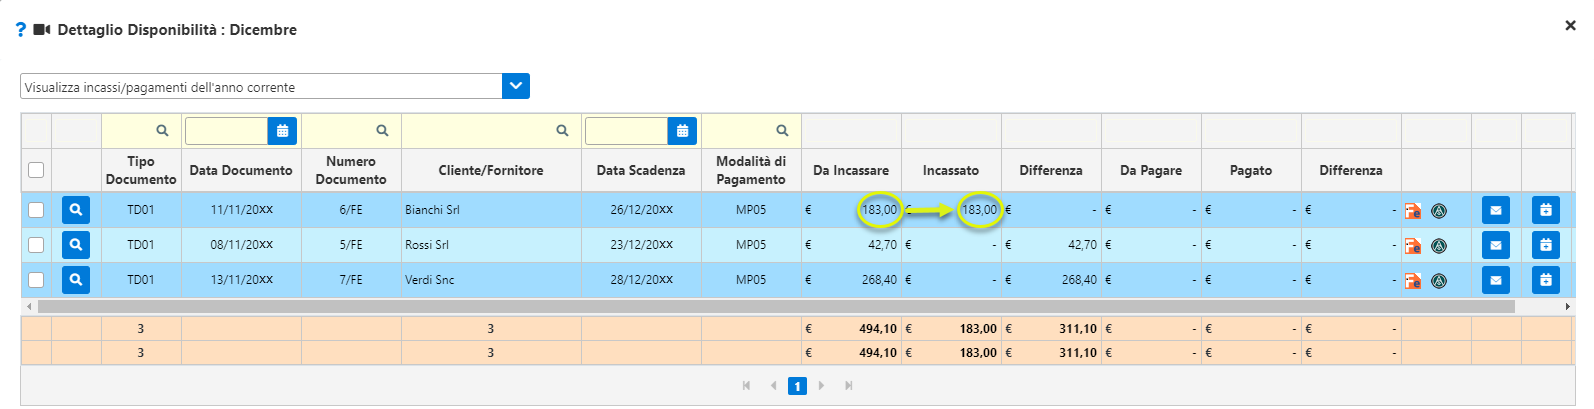Click document date 13/11/20xx cell
Viewport: 1594px width, 409px height.
(241, 280)
